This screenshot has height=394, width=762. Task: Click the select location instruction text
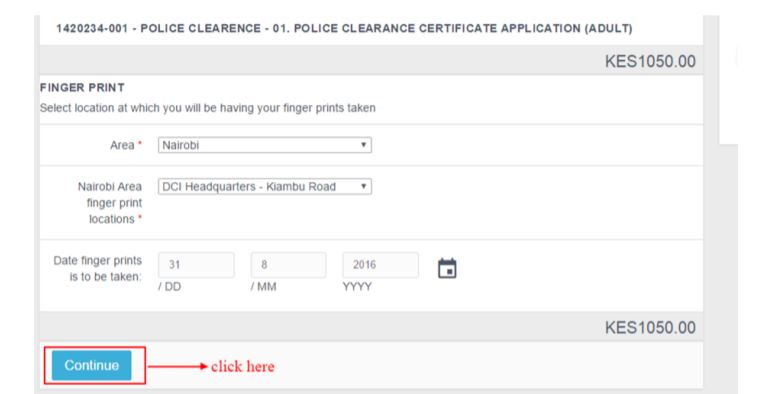[x=208, y=108]
